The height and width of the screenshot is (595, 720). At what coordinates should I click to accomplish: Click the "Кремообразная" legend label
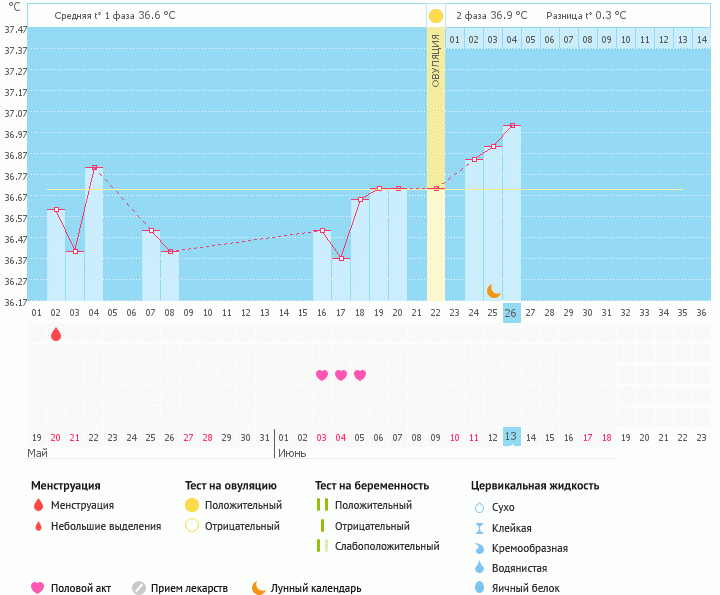[535, 548]
